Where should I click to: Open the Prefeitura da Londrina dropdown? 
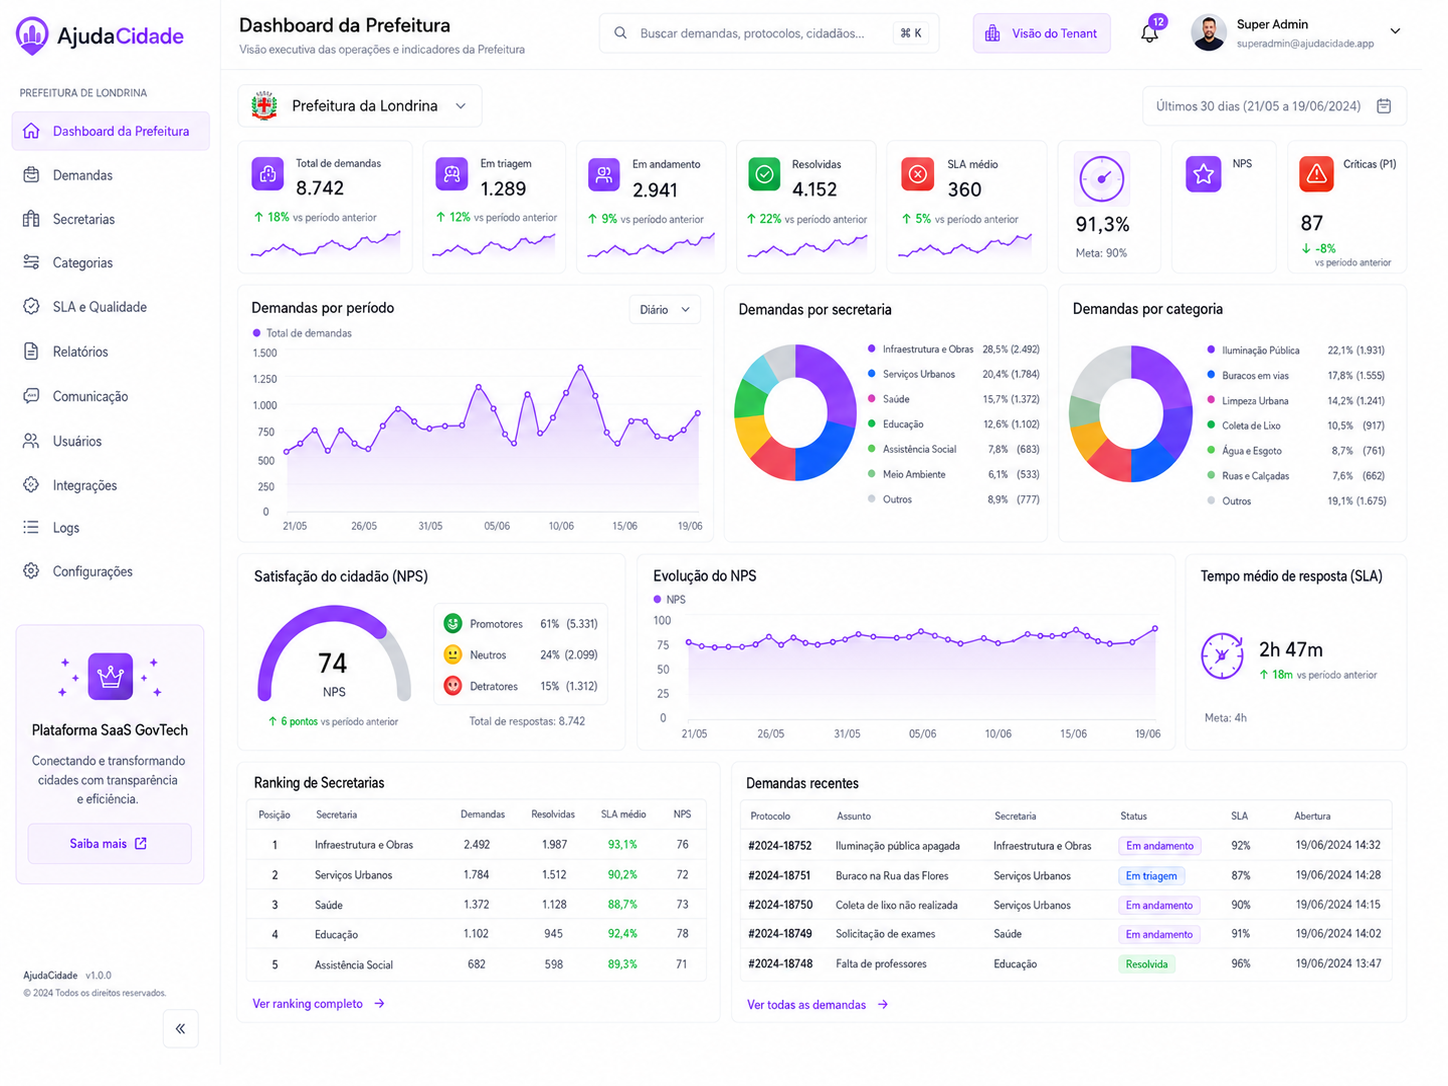point(360,106)
